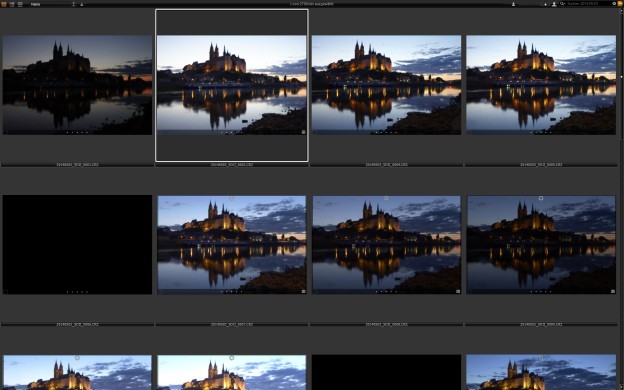Viewport: 624px width, 390px height.
Task: Select the dark silhouette castle thumbnail
Action: pyautogui.click(x=77, y=85)
